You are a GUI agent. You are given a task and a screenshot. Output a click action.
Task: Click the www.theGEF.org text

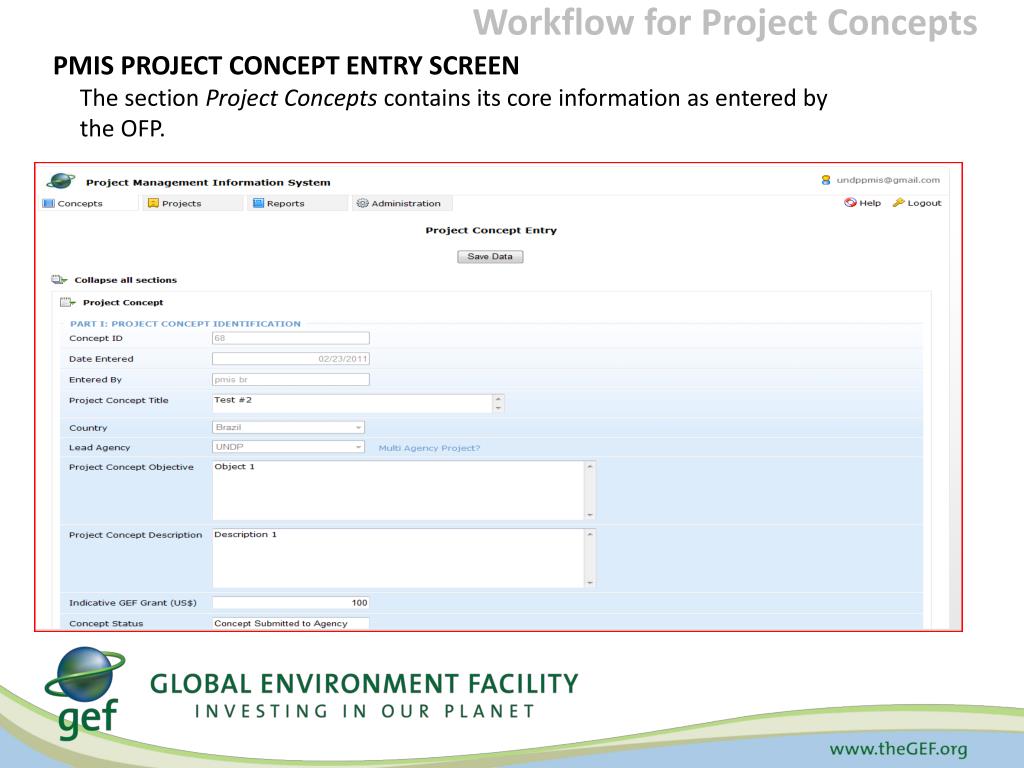[898, 748]
